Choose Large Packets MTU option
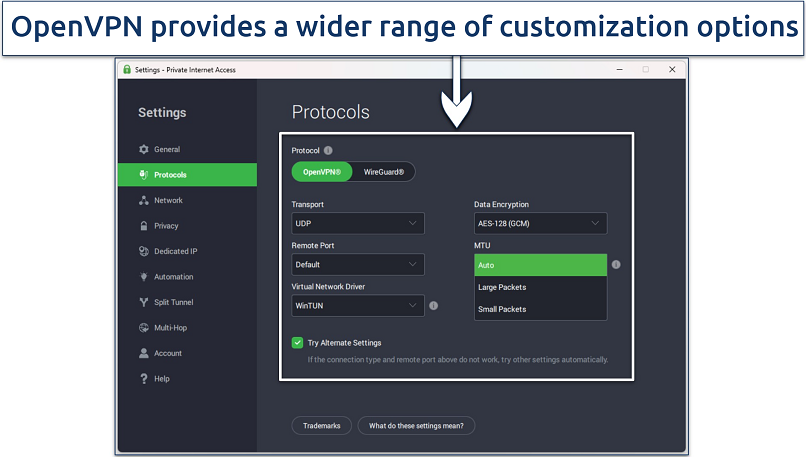Image resolution: width=806 pixels, height=457 pixels. [540, 287]
